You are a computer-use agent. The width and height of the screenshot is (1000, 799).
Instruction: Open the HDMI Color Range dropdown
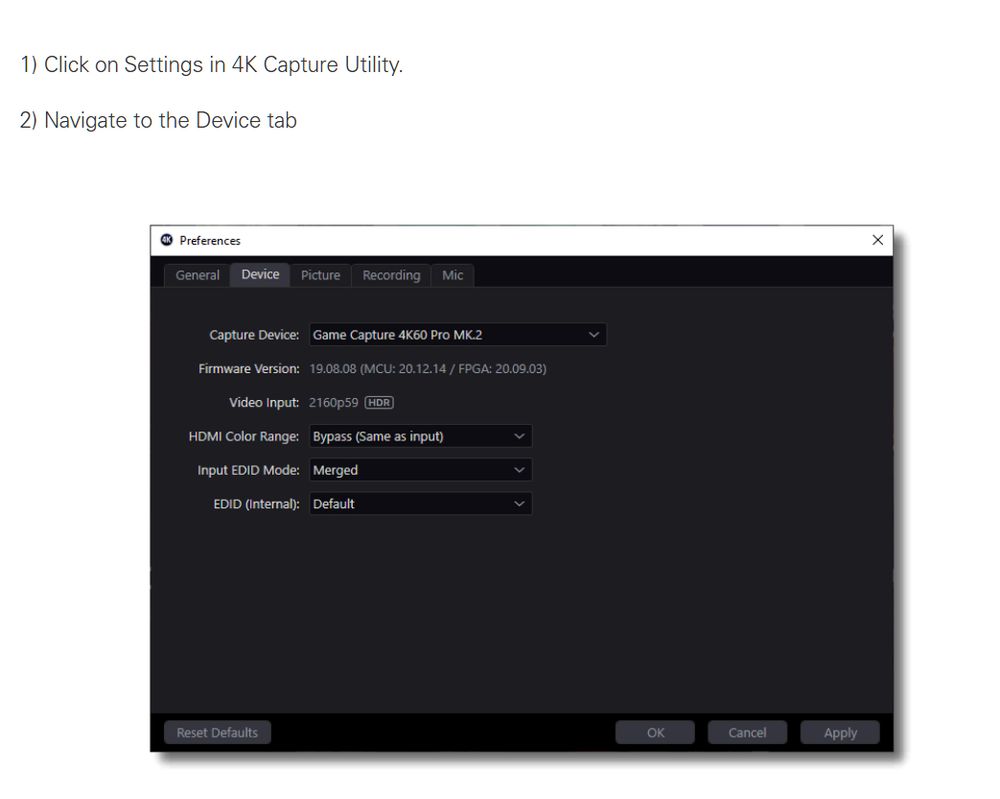click(420, 436)
